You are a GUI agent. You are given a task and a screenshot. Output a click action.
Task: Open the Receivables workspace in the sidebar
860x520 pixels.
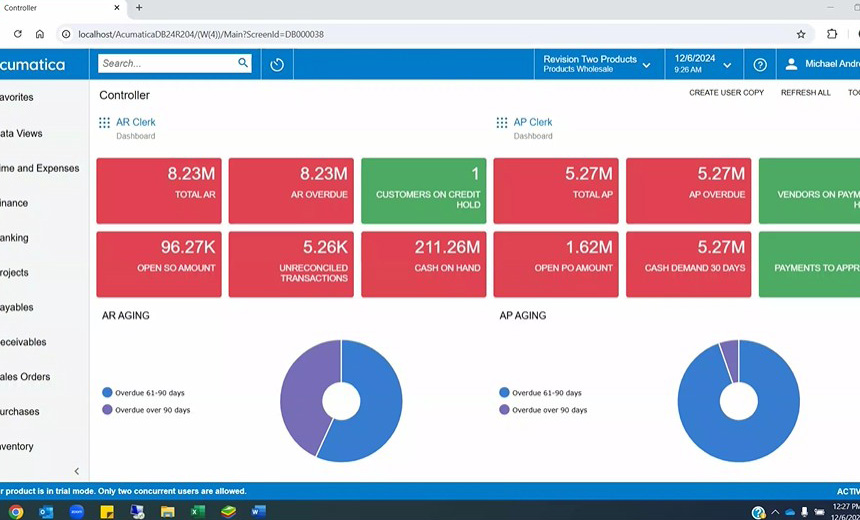point(23,342)
